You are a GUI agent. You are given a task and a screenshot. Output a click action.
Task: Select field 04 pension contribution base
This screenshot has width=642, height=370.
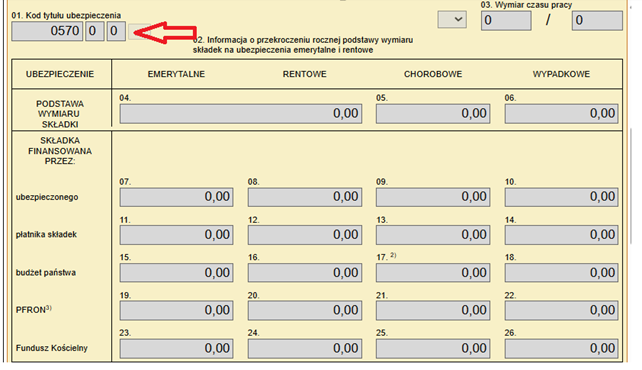tap(241, 113)
